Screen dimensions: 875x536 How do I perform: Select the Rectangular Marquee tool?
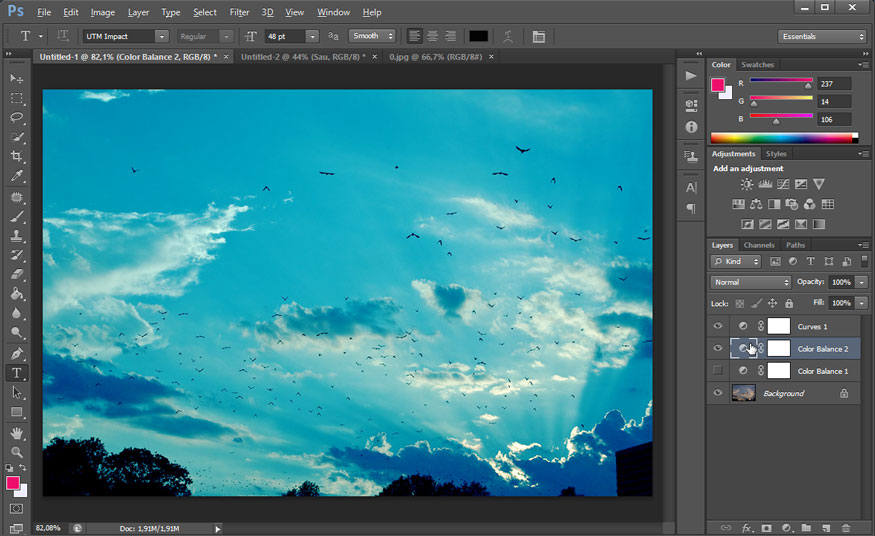click(17, 98)
